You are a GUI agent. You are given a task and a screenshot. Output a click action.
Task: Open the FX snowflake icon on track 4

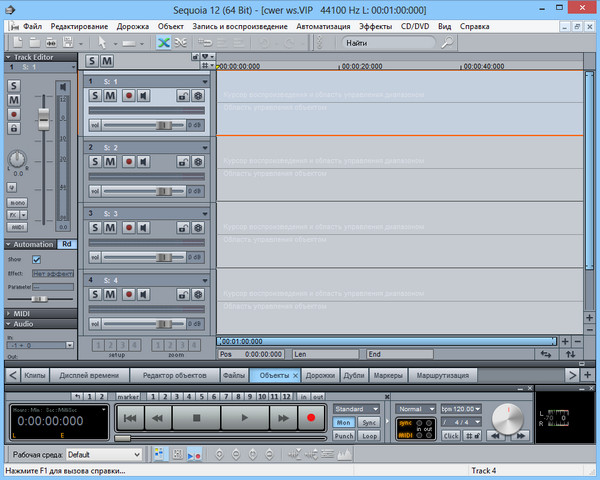[198, 294]
